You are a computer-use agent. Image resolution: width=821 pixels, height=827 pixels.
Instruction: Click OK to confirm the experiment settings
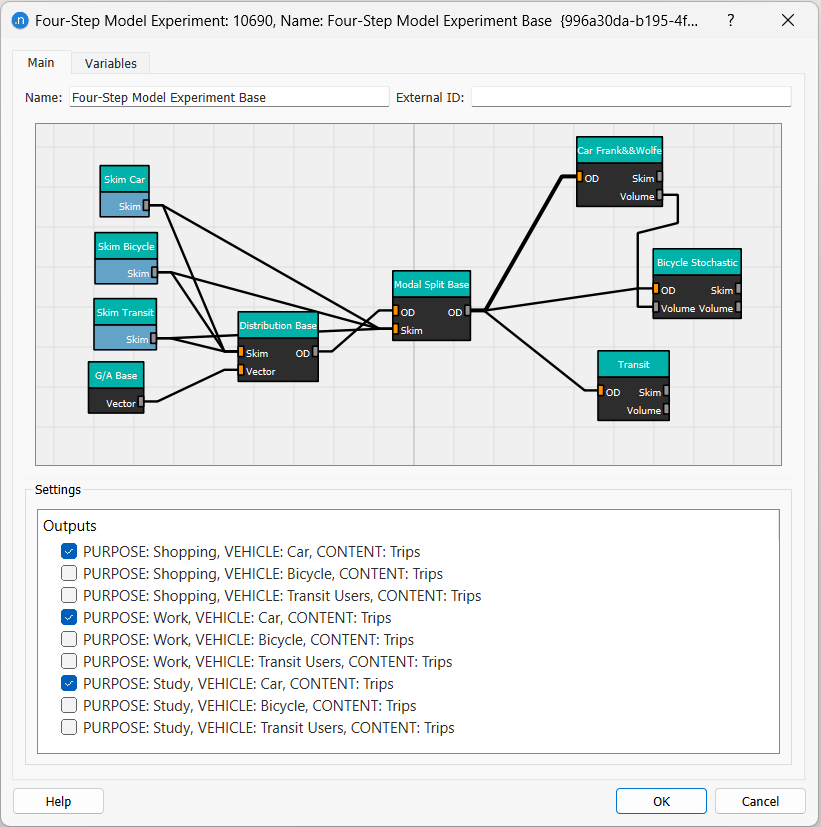coord(660,800)
